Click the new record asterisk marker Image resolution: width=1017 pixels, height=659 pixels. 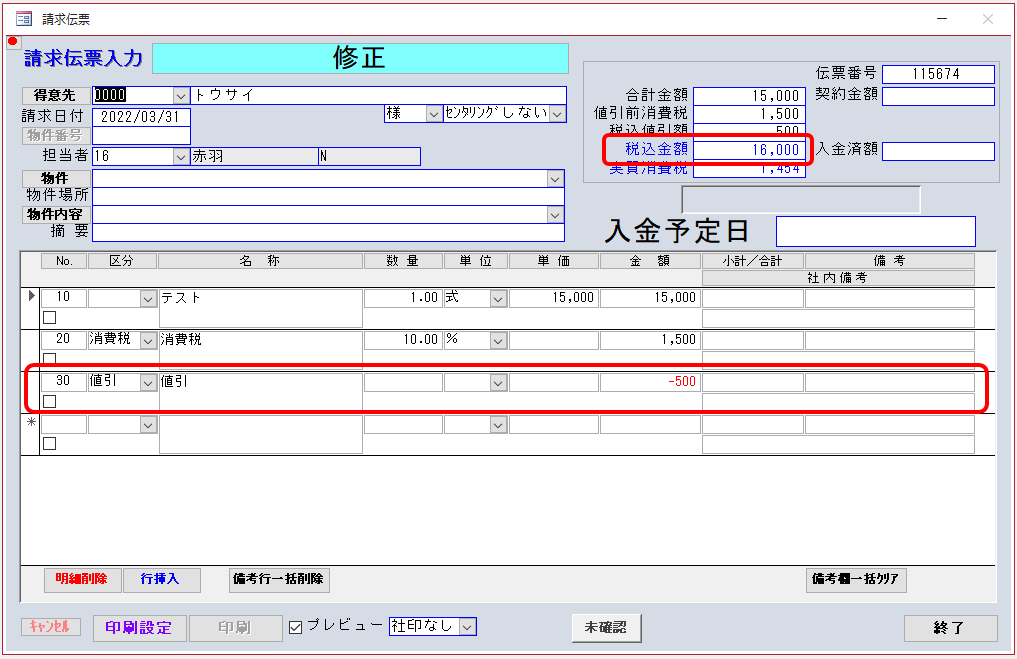point(30,424)
